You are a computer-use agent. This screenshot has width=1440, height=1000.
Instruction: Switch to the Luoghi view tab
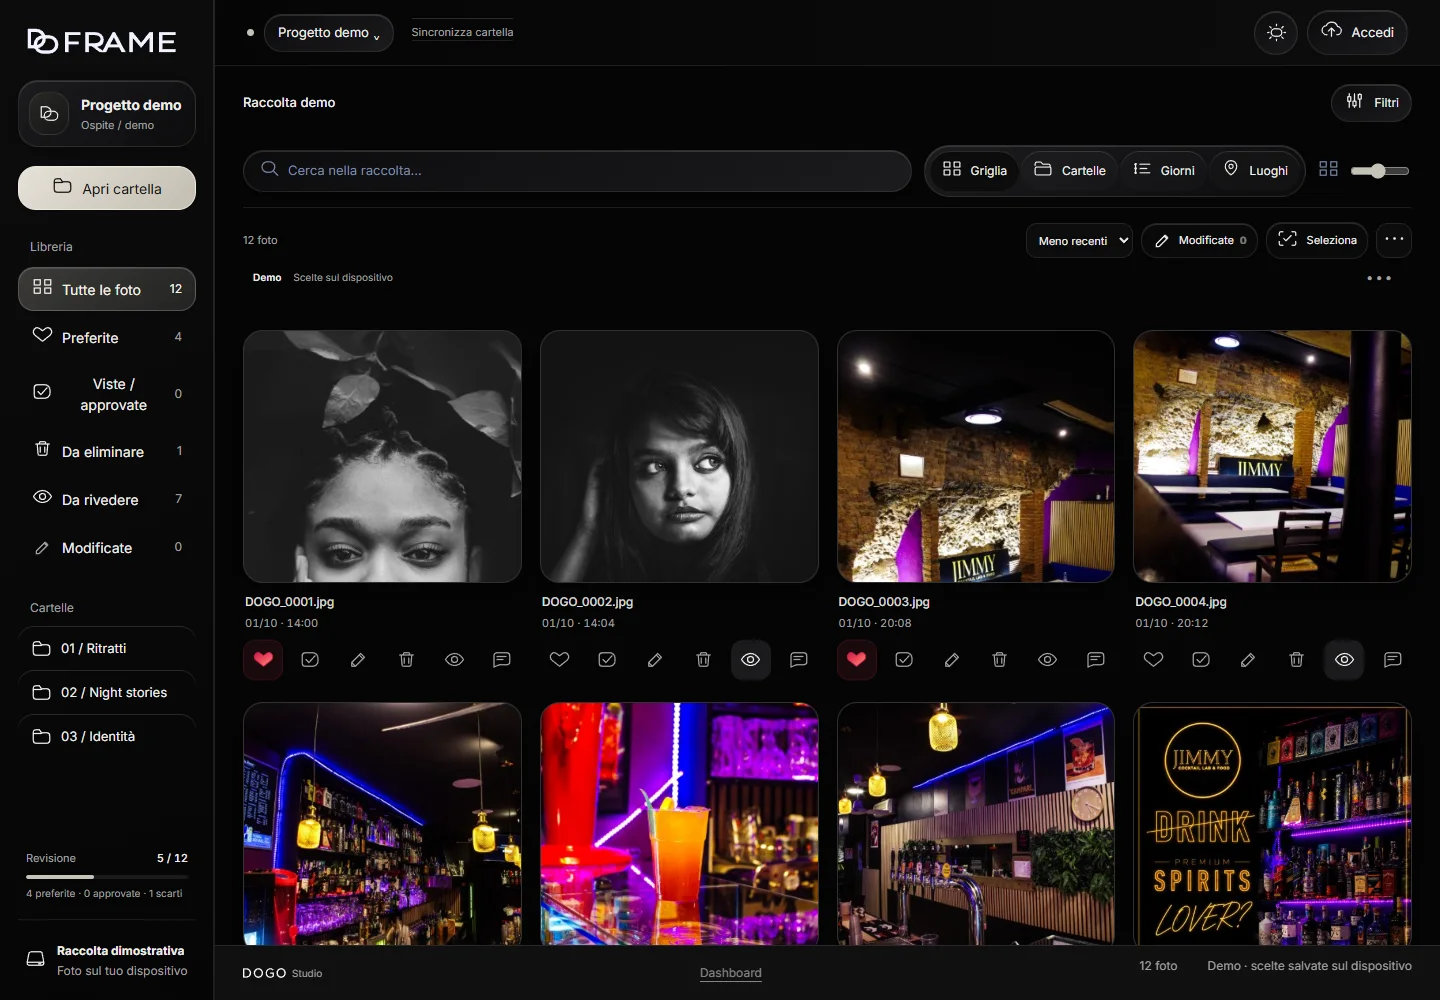(1256, 171)
